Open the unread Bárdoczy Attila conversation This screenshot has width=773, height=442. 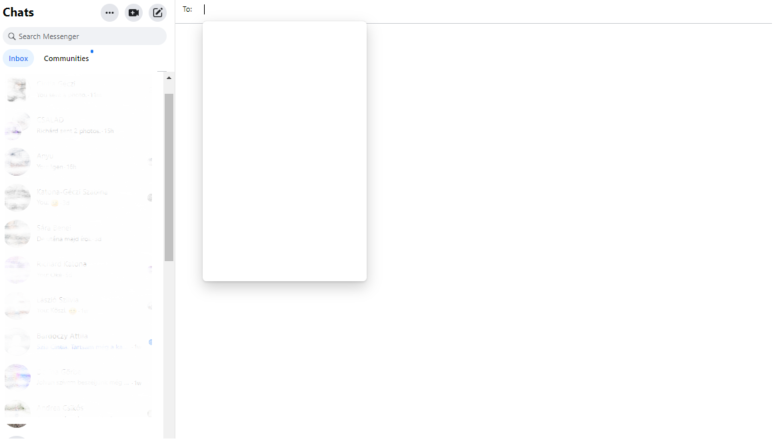[x=80, y=341]
